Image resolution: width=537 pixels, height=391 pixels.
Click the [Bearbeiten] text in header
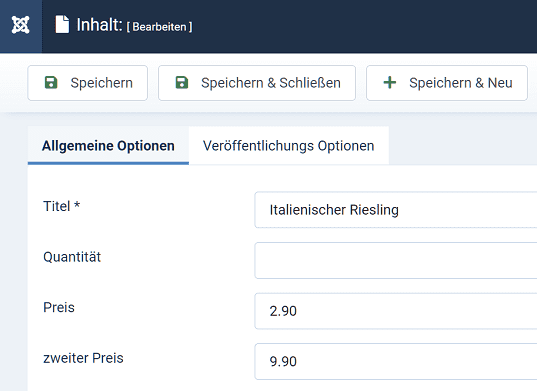coord(160,27)
